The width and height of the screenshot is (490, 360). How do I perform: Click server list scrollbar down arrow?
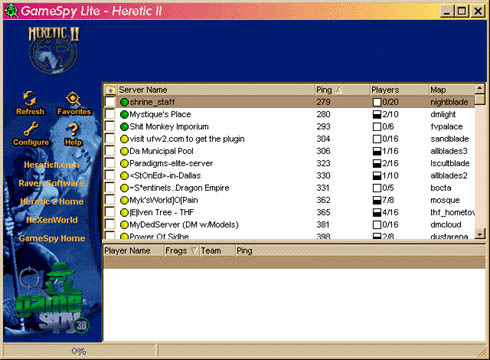(480, 233)
